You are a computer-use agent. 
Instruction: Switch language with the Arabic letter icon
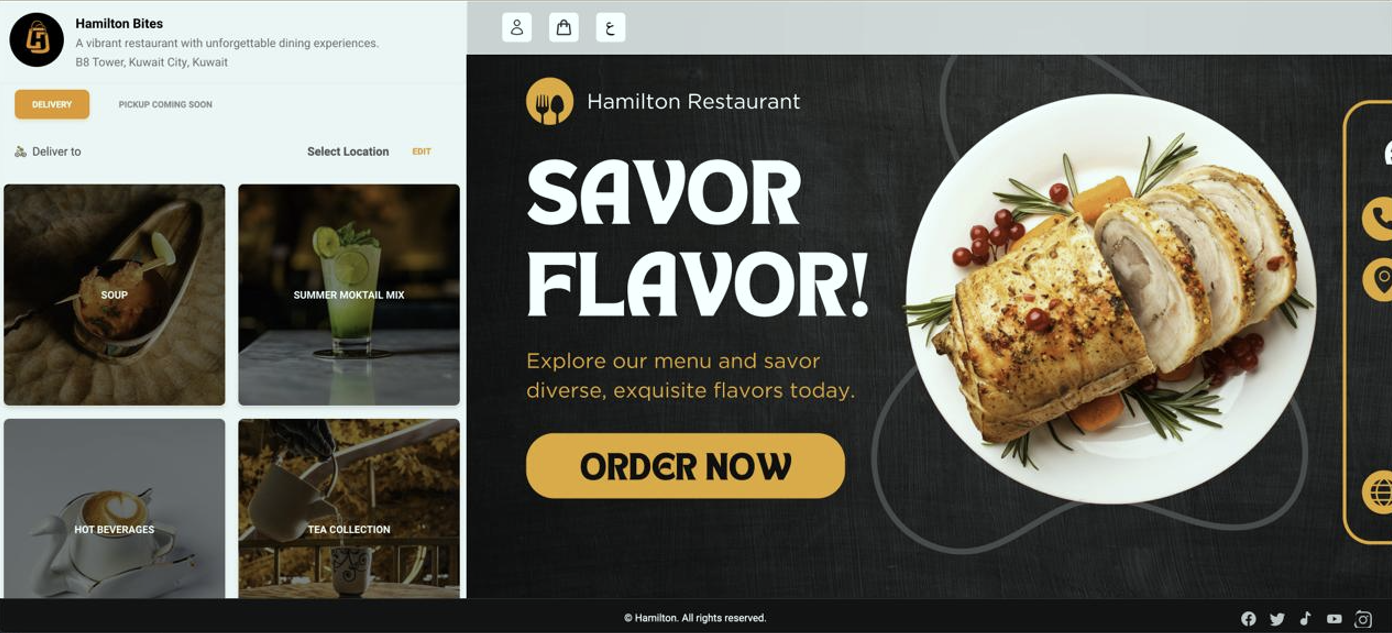611,27
